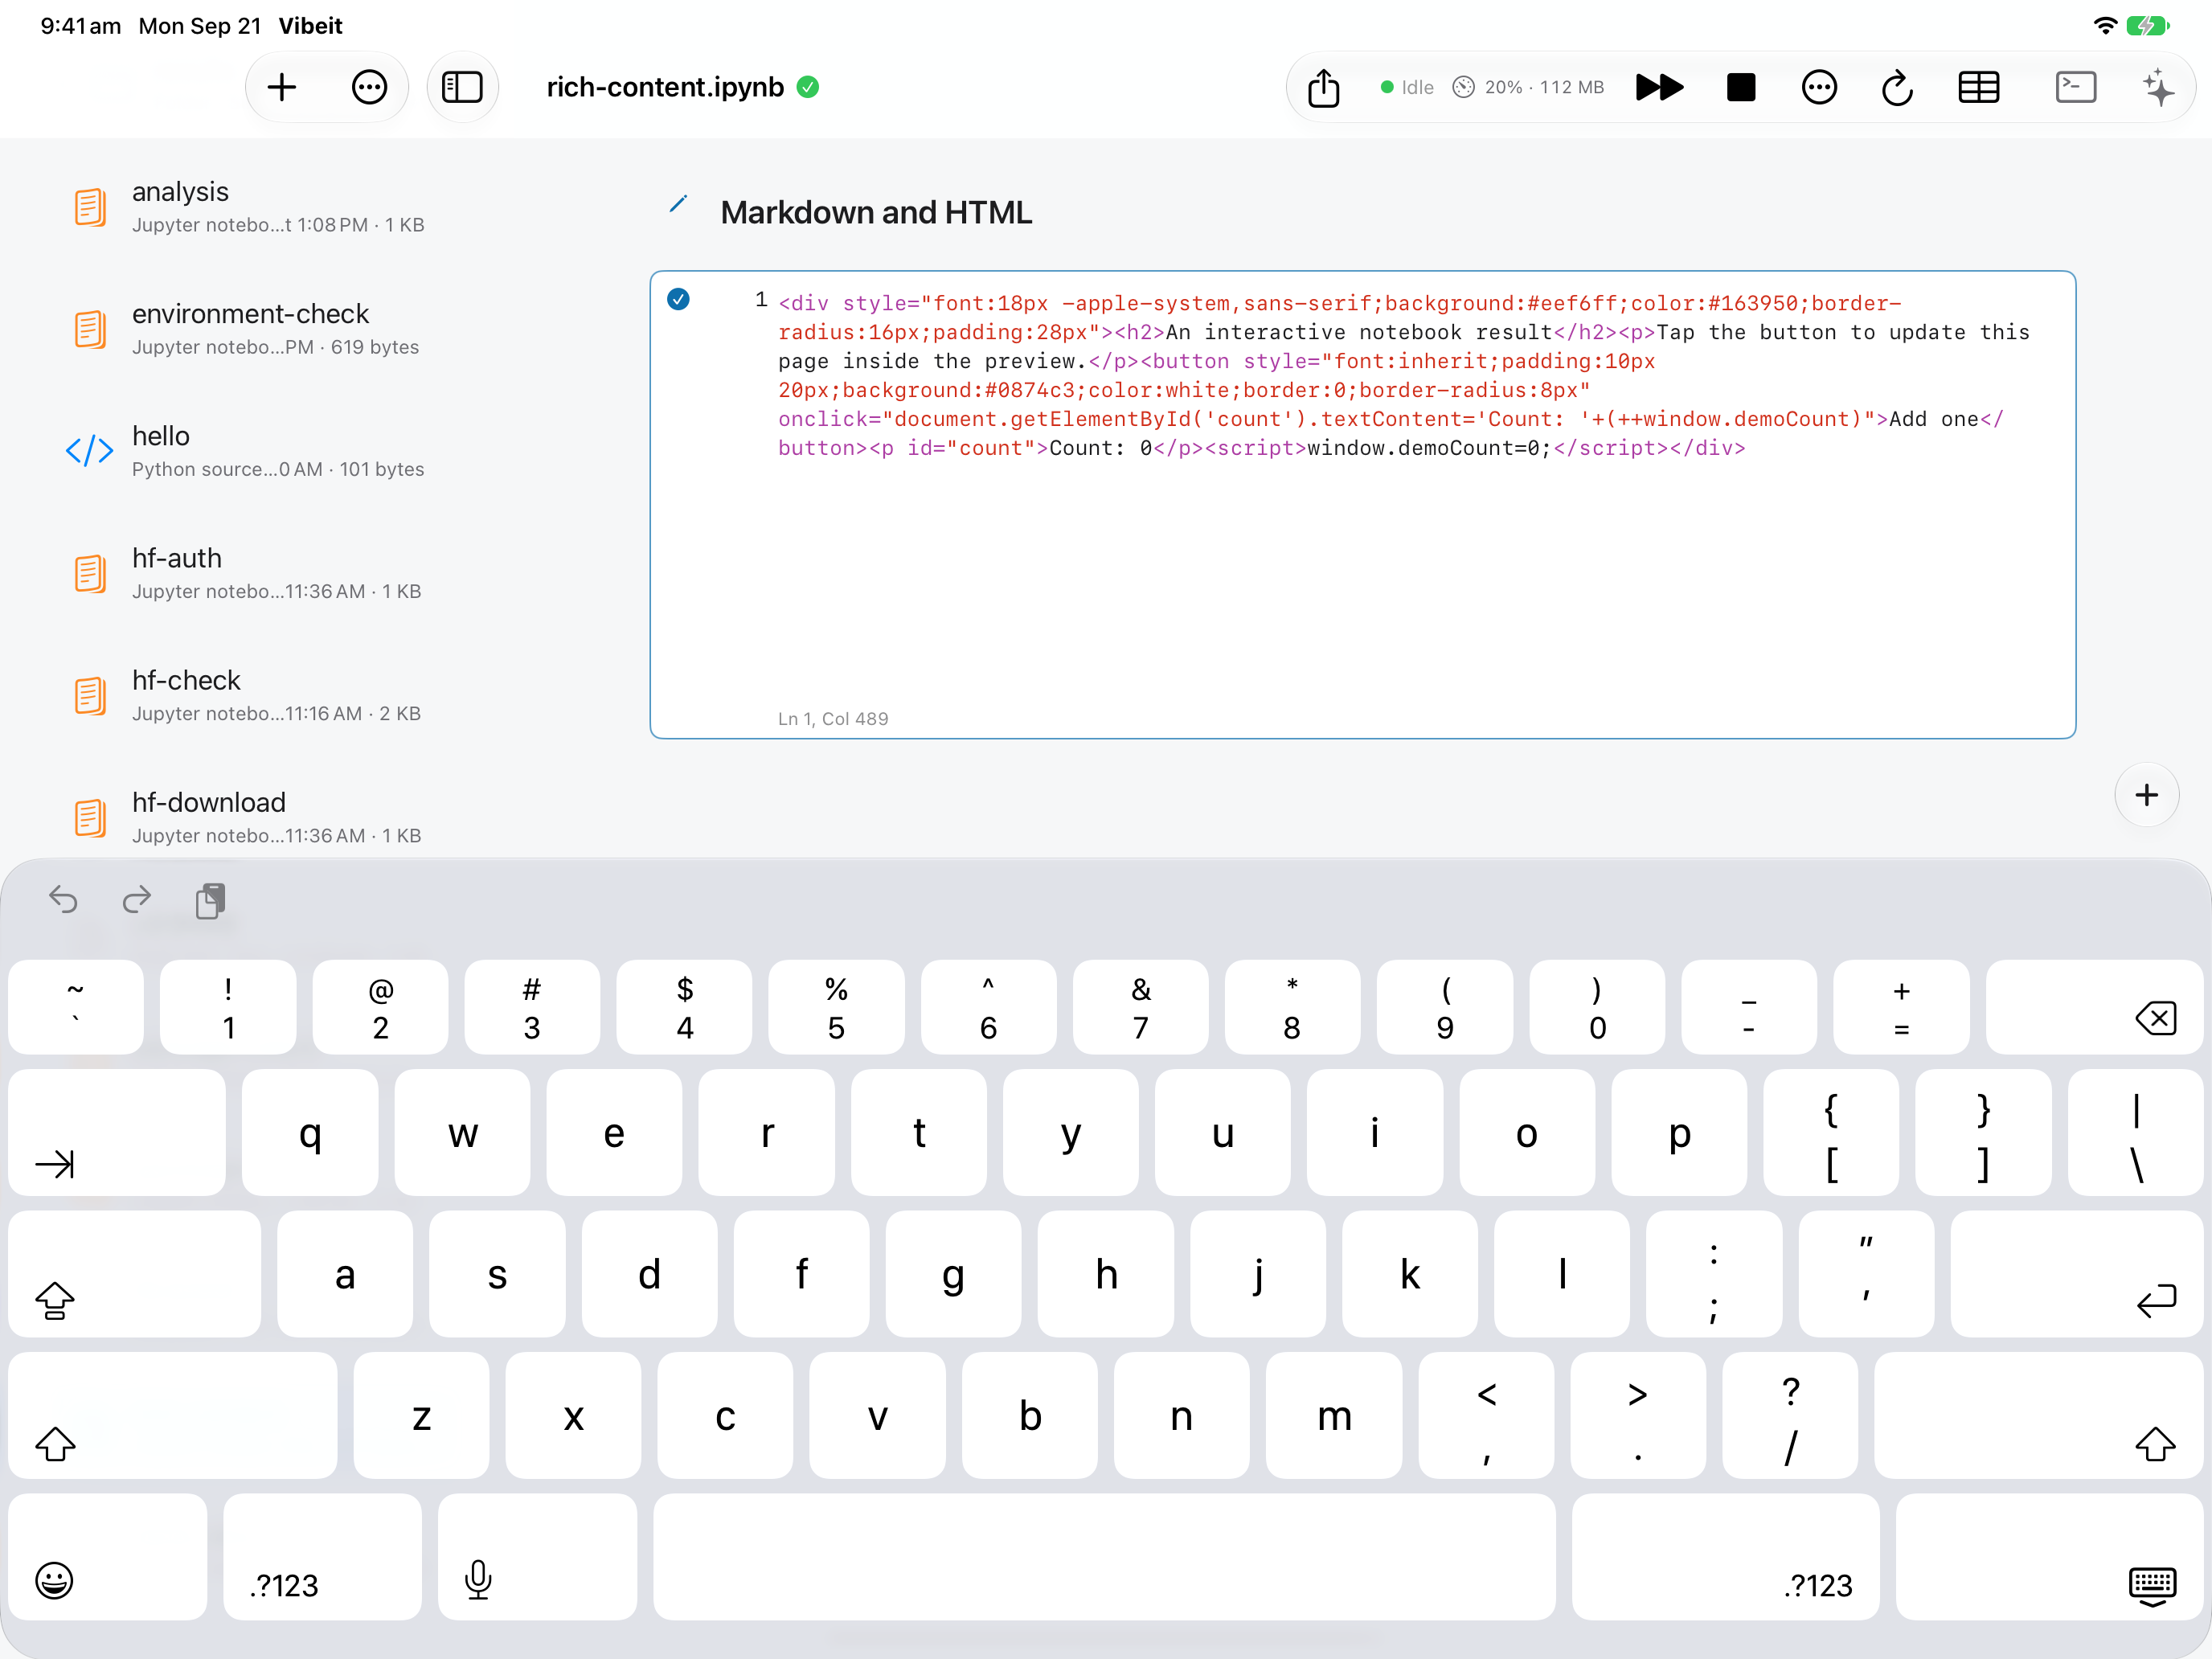The width and height of the screenshot is (2212, 1659).
Task: Tap the green saved checkmark badge
Action: pos(808,88)
